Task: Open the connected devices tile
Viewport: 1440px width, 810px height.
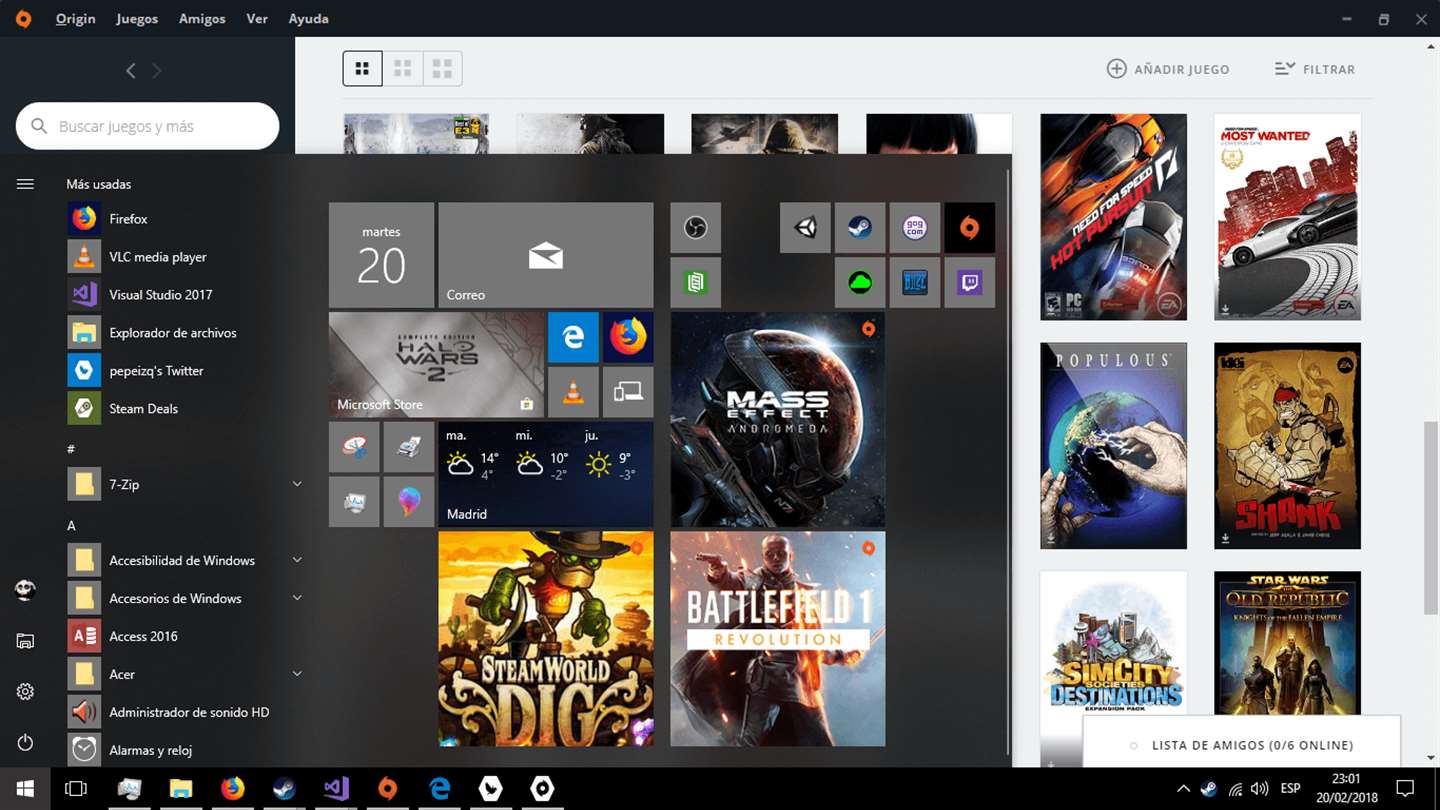Action: 628,392
